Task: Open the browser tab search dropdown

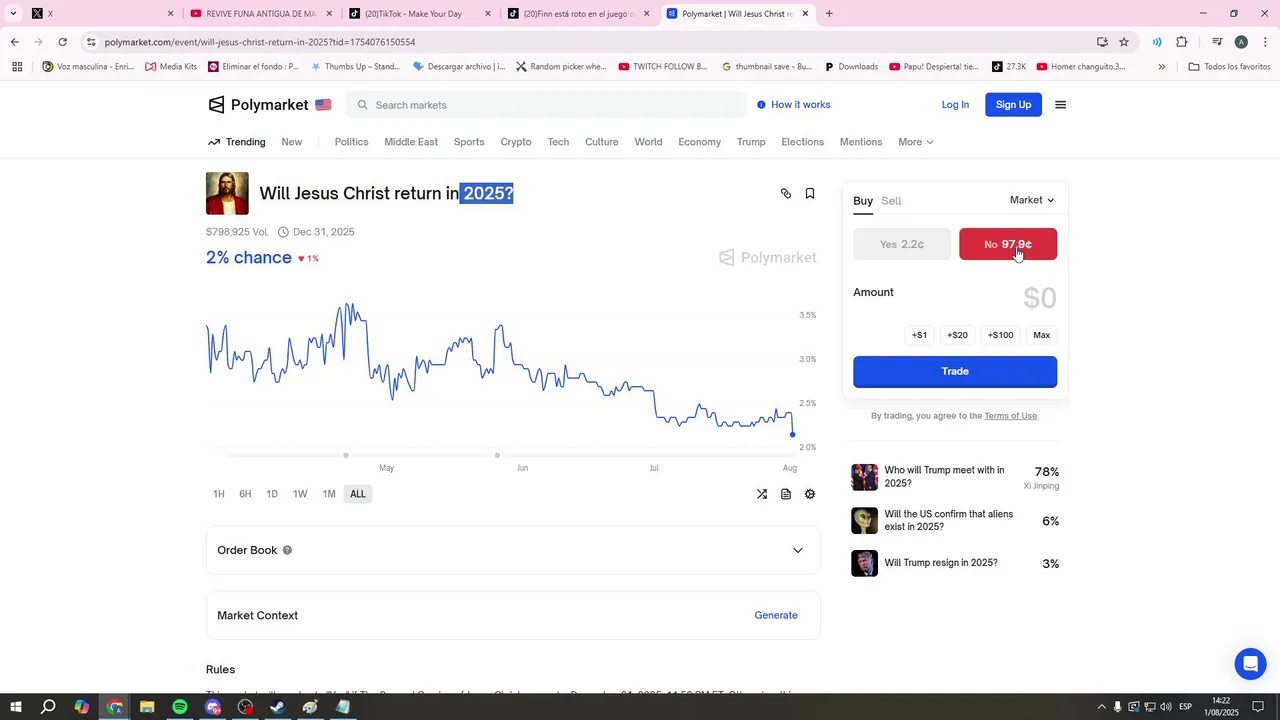Action: point(13,14)
